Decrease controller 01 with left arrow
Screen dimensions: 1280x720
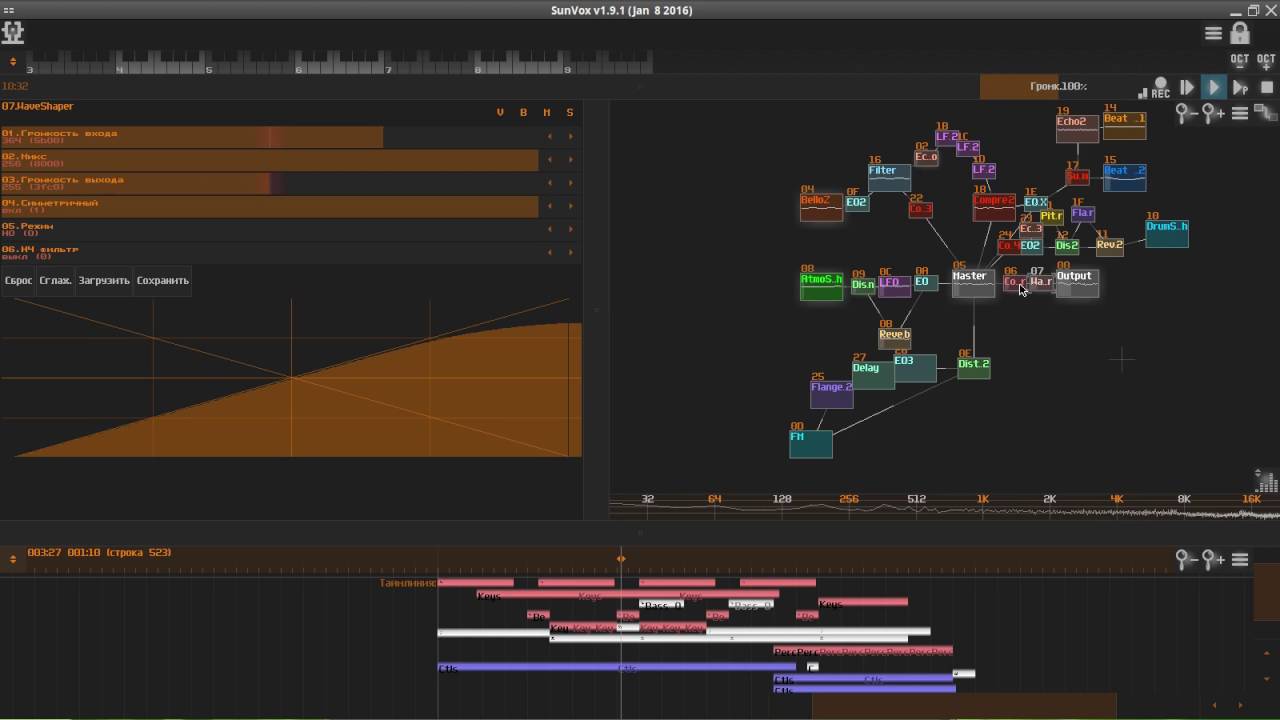[549, 137]
